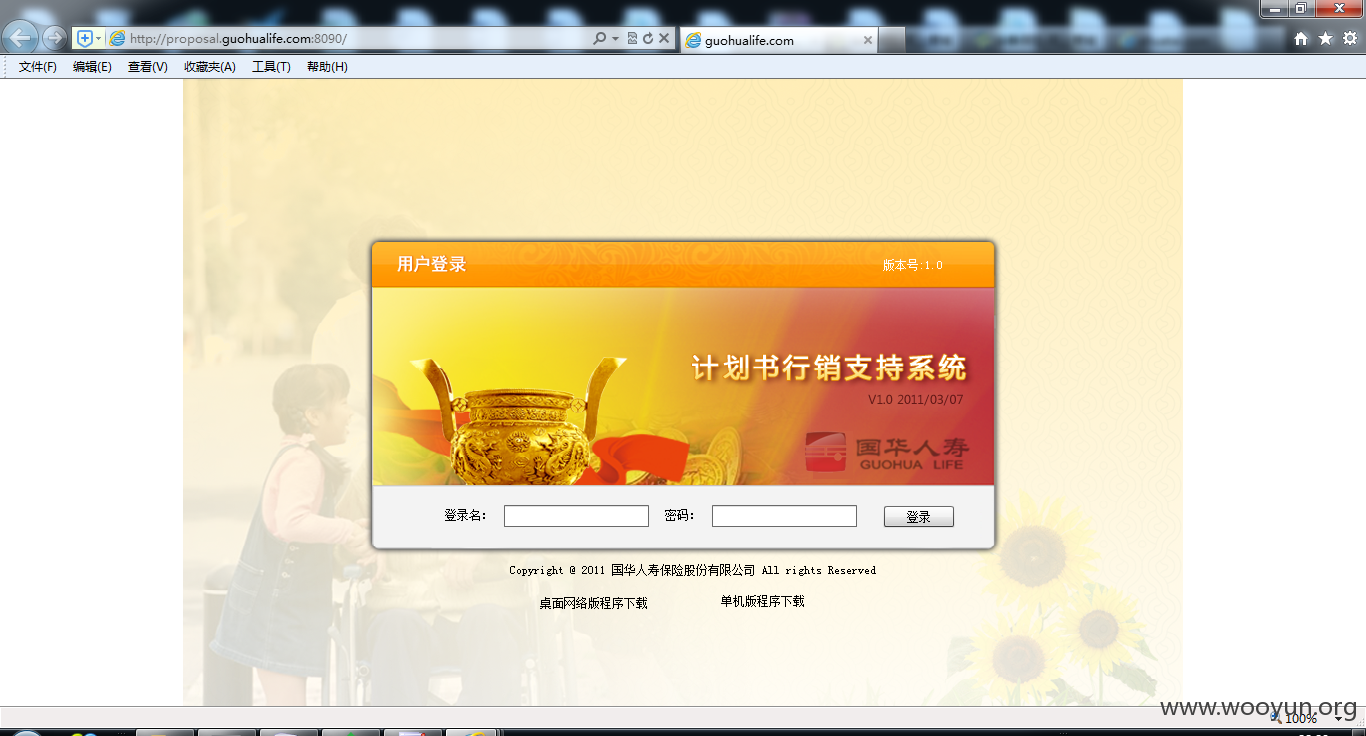This screenshot has height=736, width=1366.
Task: Refresh the page with the reload icon
Action: (x=648, y=38)
